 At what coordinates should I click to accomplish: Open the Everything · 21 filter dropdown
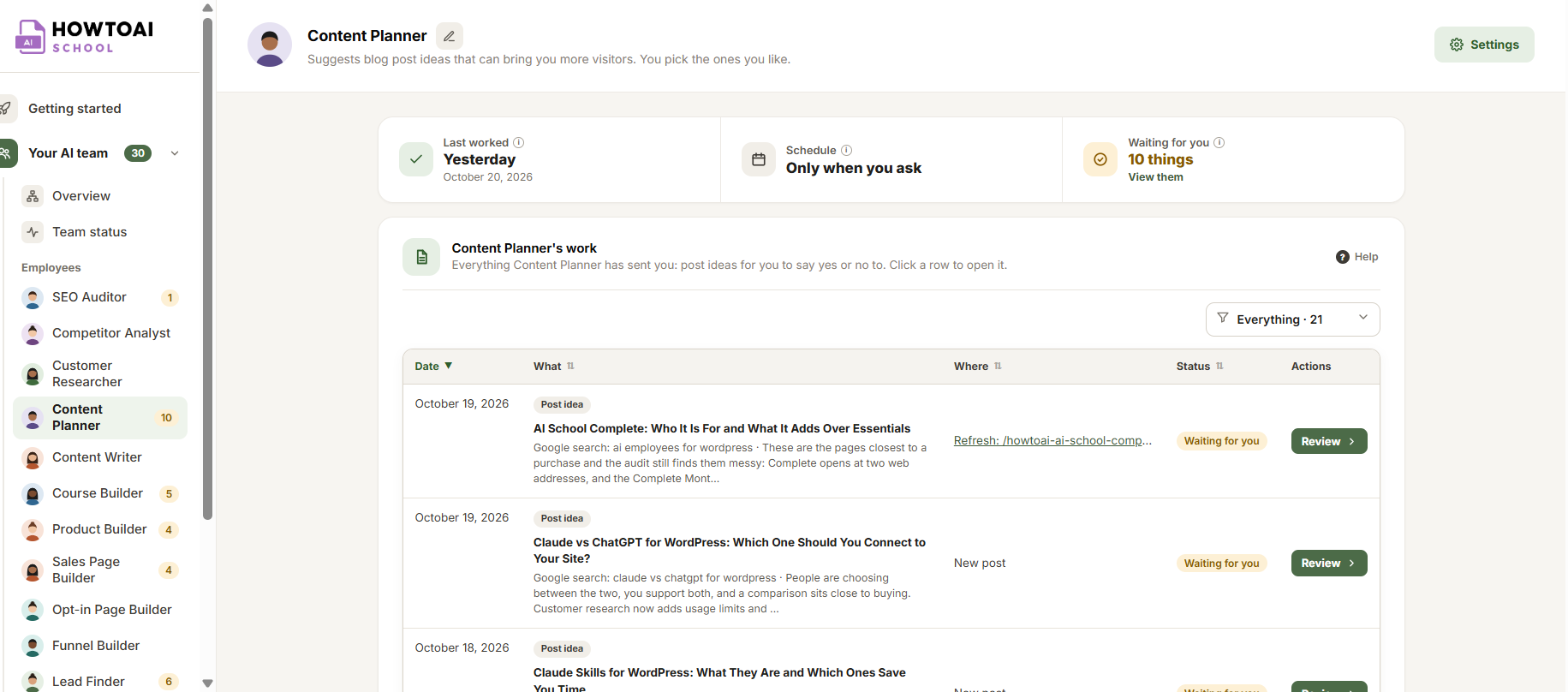1293,319
